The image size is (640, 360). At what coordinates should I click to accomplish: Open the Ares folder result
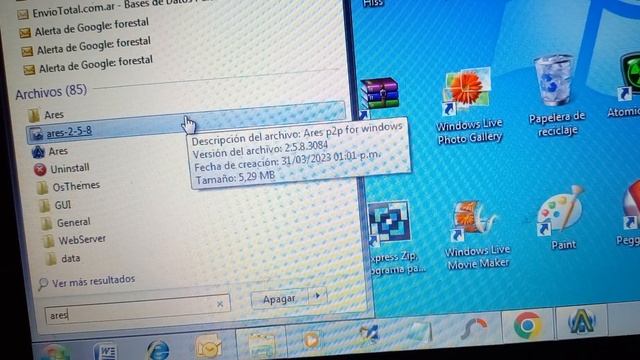point(46,115)
